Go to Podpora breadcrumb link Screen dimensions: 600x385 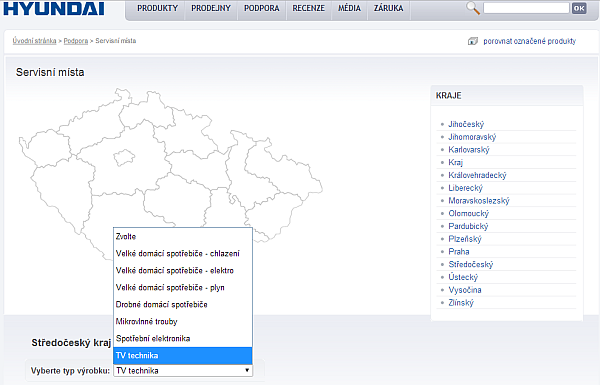[76, 41]
